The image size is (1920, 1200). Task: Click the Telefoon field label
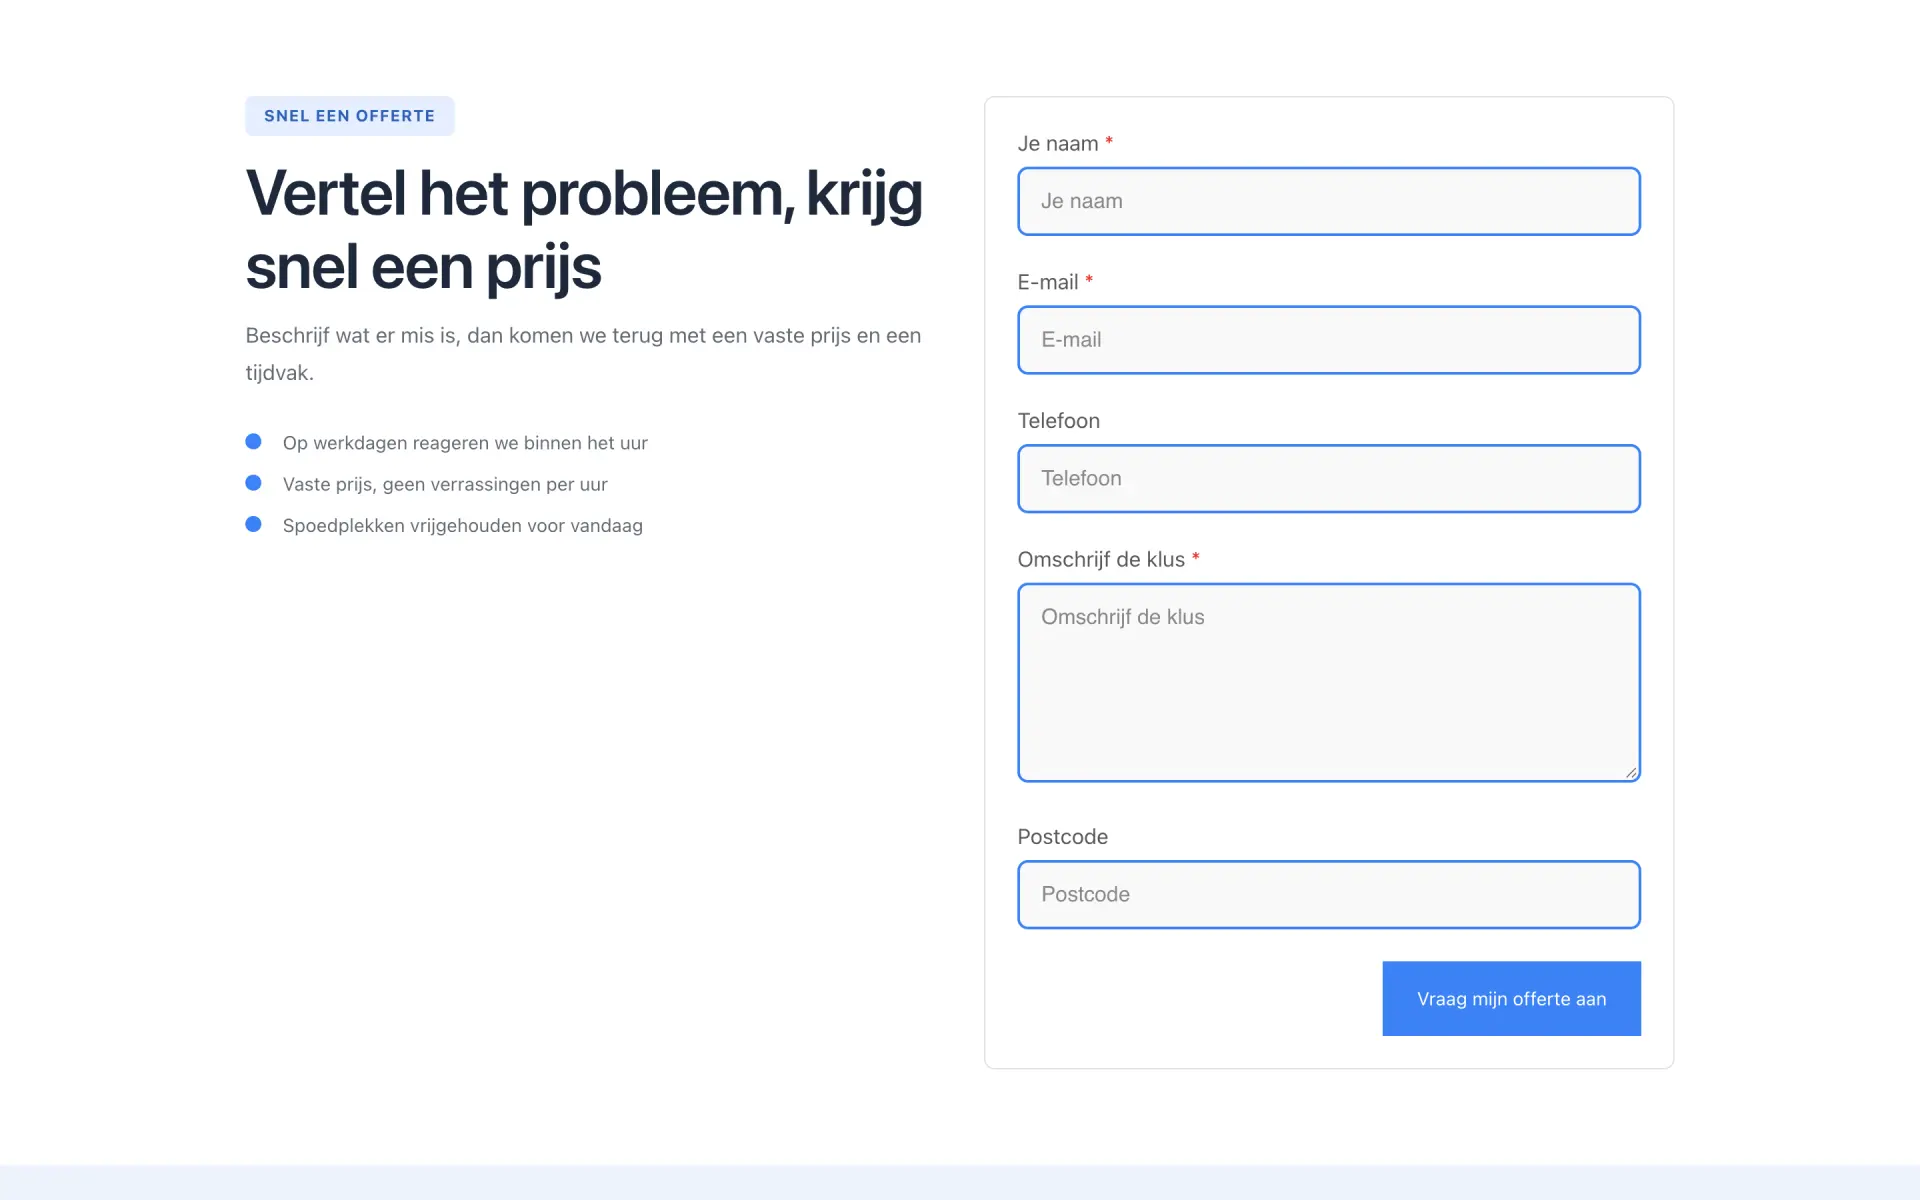(1059, 421)
